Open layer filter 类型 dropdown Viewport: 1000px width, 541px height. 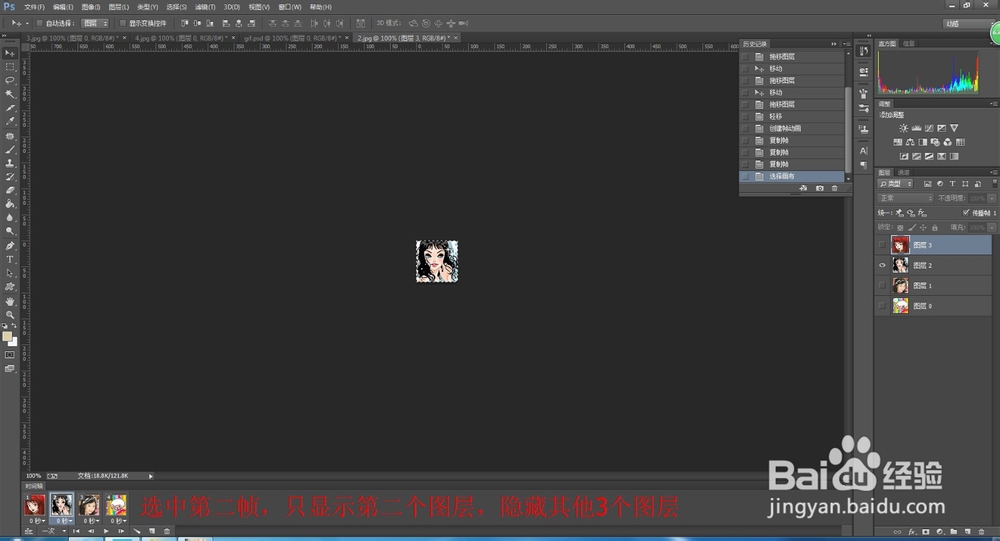coord(896,184)
